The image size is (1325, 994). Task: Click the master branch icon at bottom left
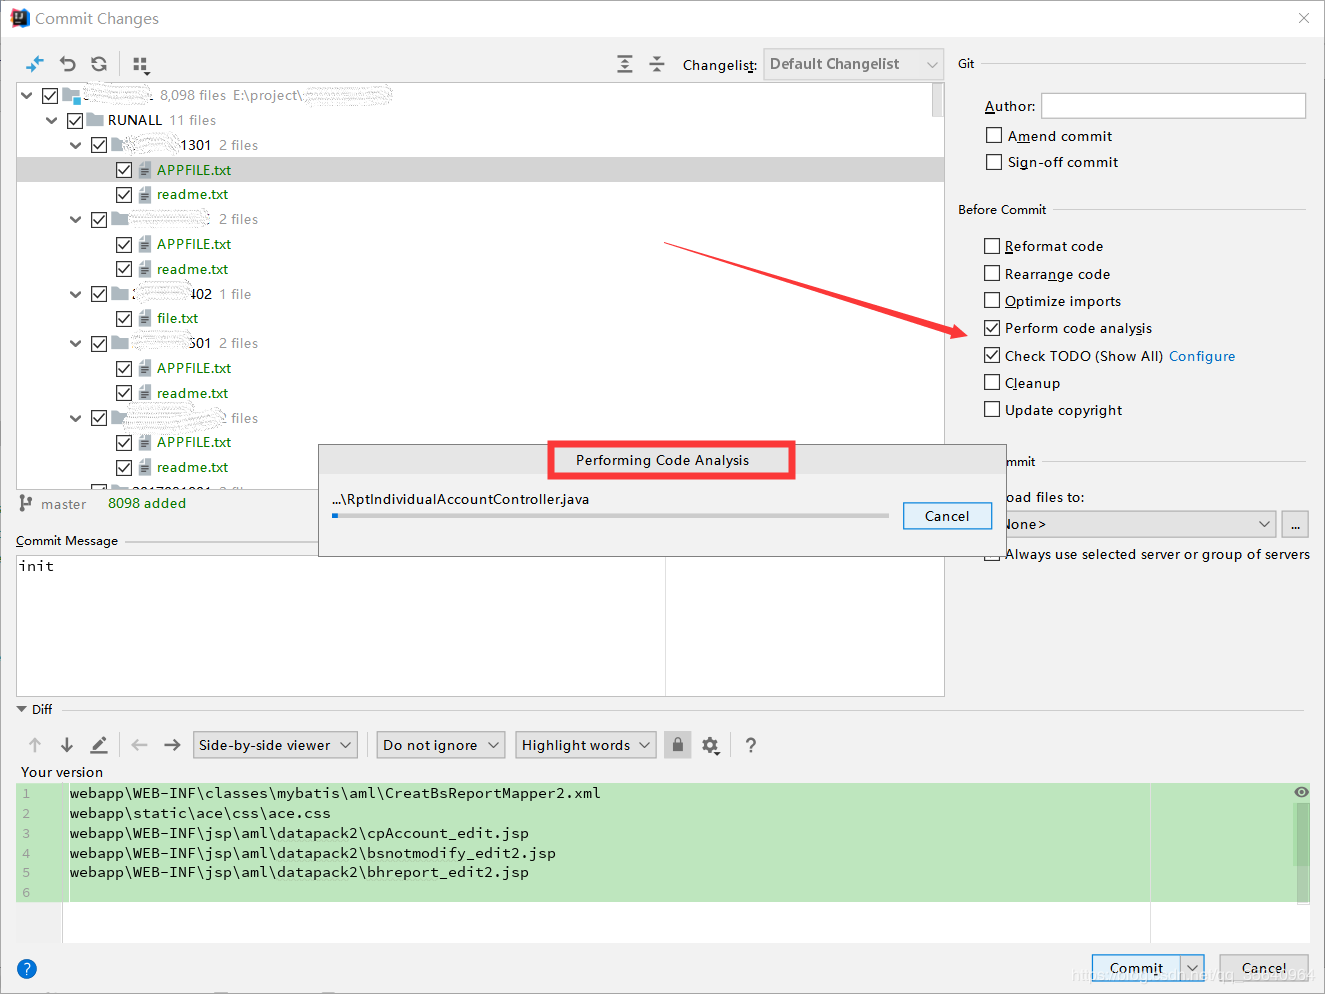coord(23,503)
